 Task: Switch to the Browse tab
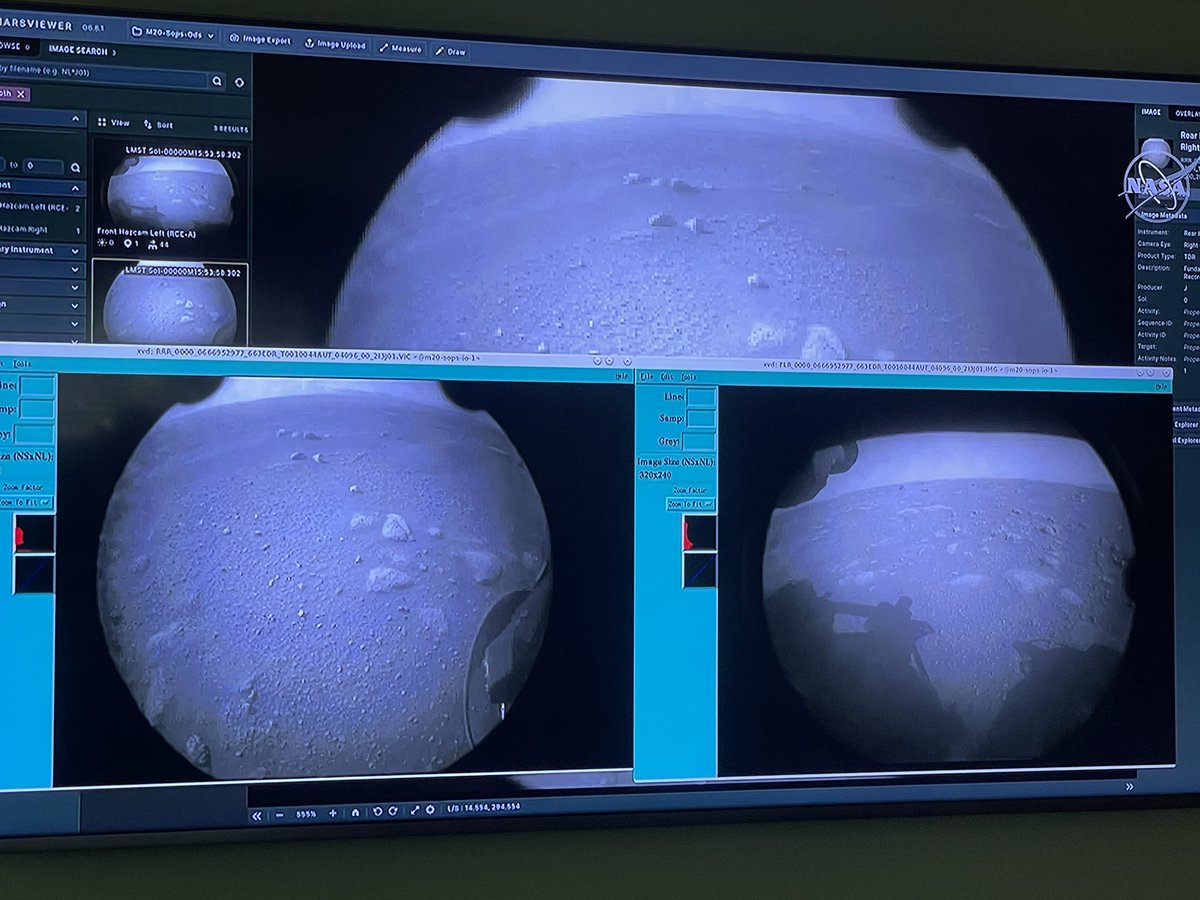click(17, 46)
